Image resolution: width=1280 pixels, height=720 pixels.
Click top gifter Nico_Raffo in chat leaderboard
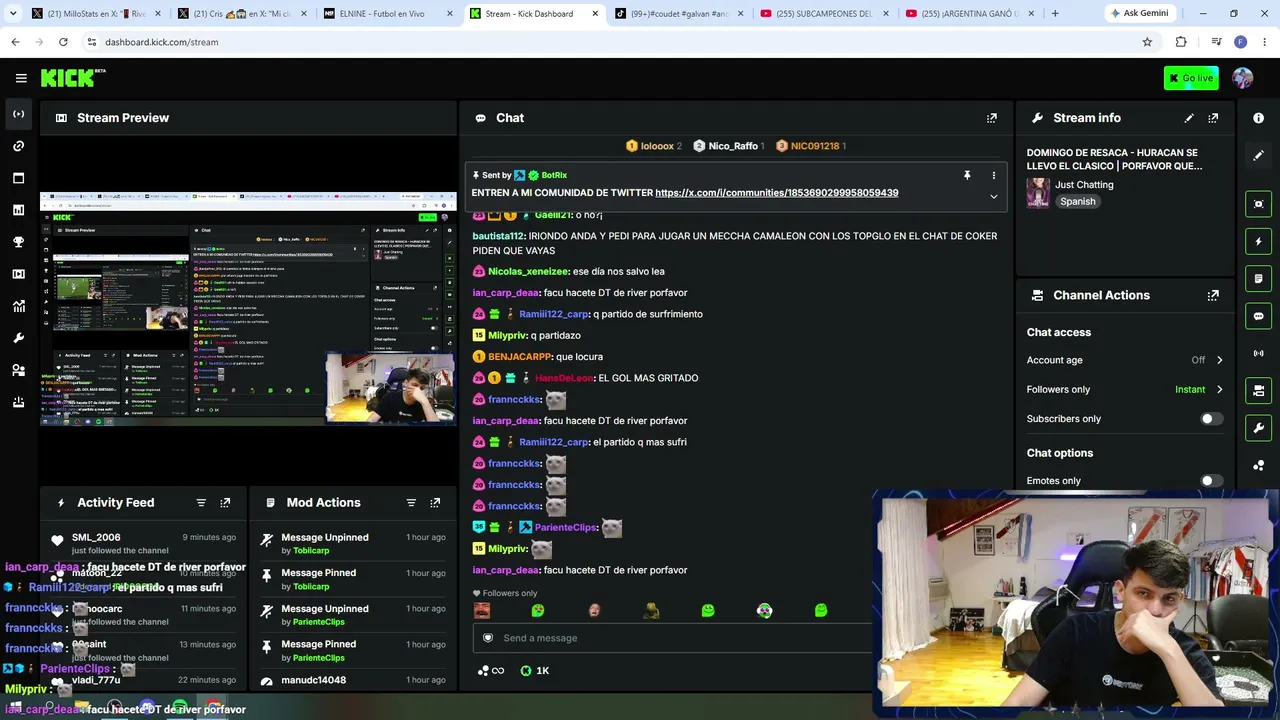click(733, 146)
